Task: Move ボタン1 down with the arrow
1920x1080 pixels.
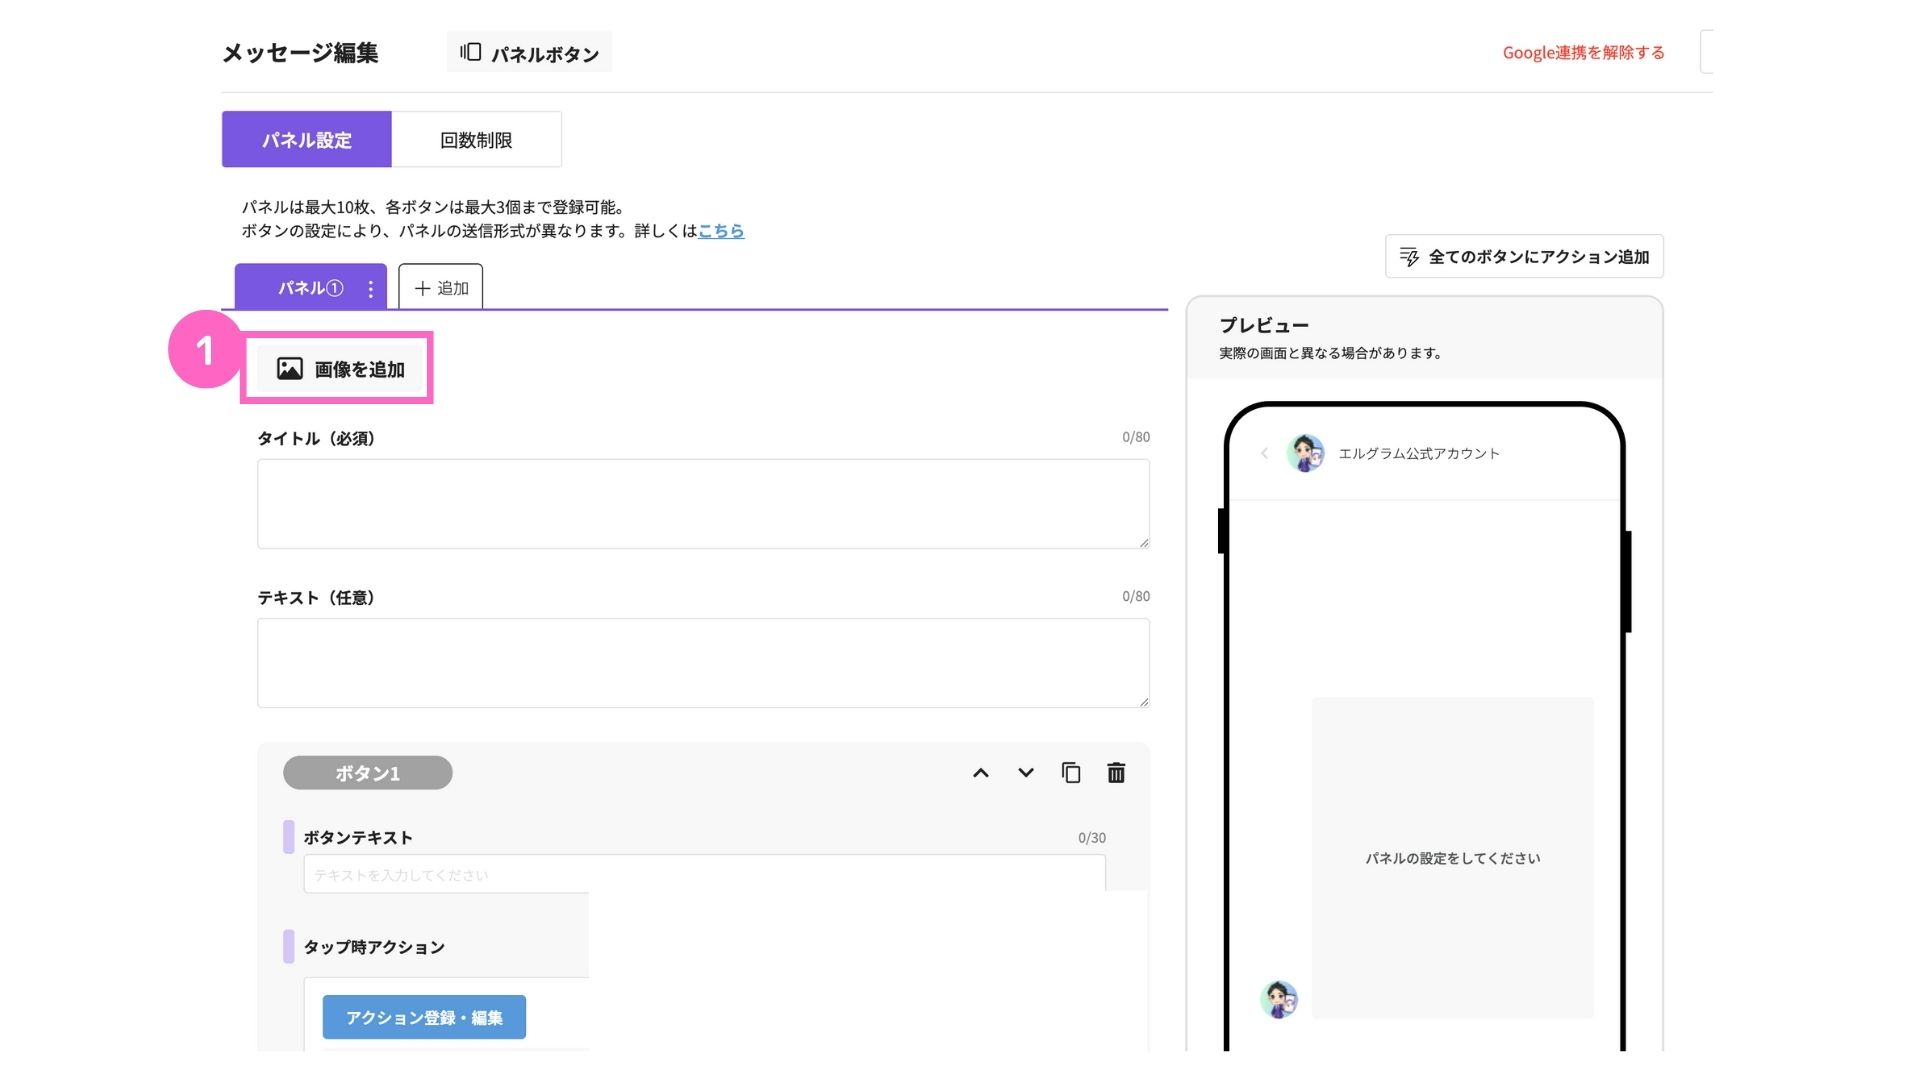Action: point(1026,773)
